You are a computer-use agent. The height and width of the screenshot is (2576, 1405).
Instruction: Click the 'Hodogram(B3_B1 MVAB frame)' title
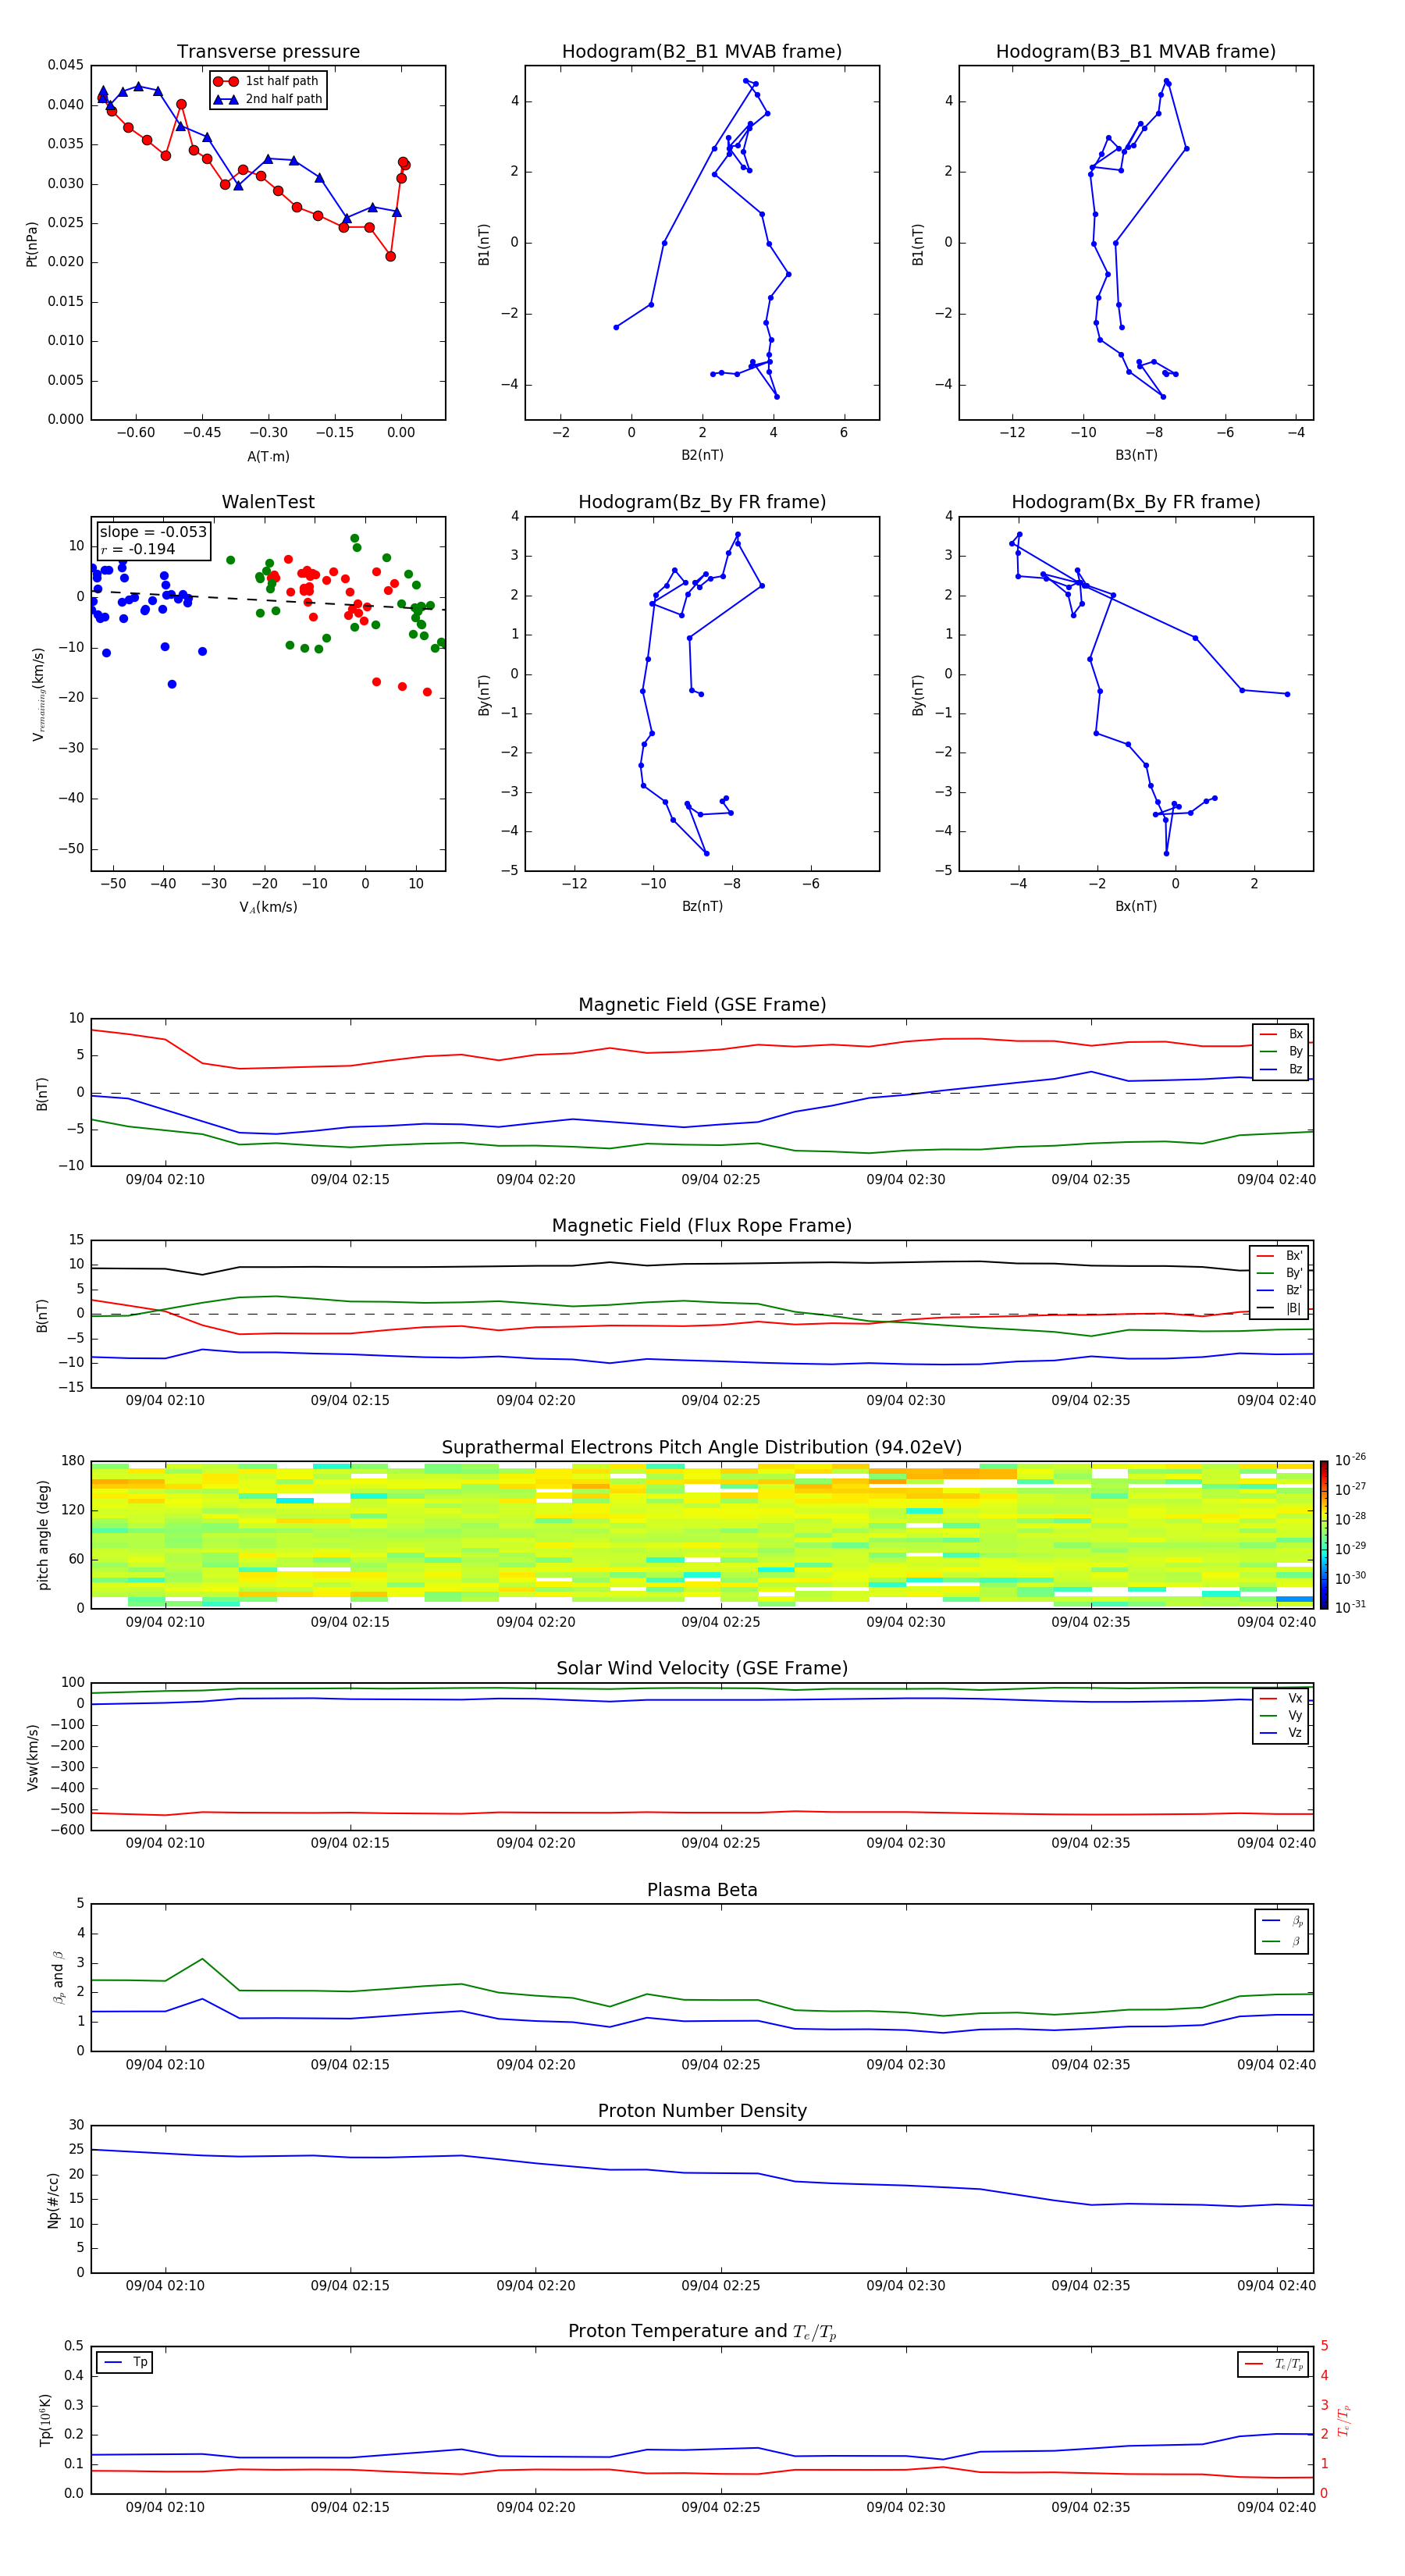pyautogui.click(x=1136, y=52)
